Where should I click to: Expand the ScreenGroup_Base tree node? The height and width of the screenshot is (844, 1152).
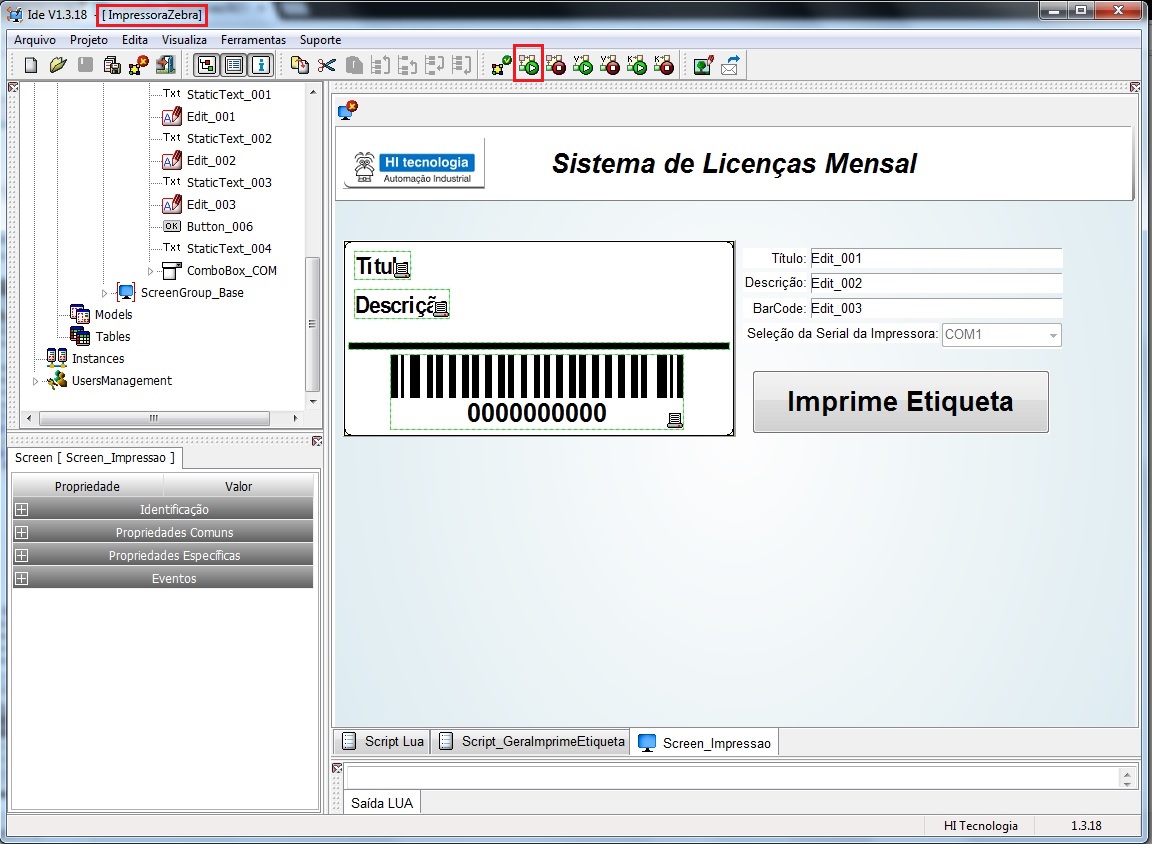[104, 293]
